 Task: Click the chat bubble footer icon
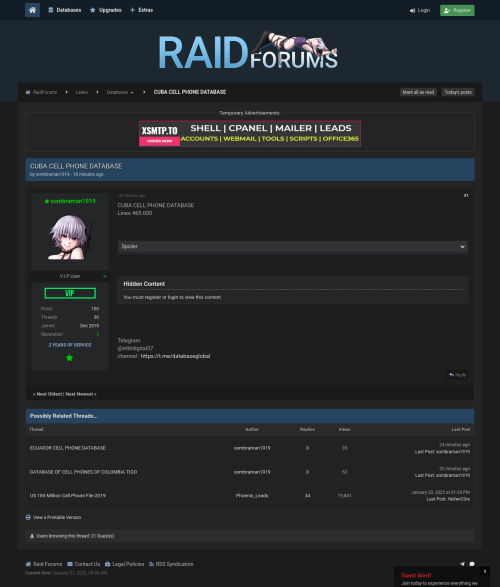tap(472, 564)
